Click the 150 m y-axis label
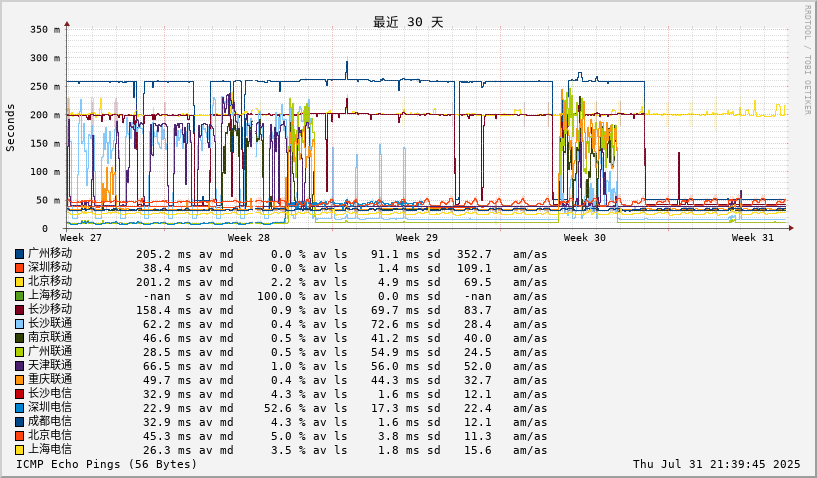Screen dimensions: 817x478 [x=45, y=143]
